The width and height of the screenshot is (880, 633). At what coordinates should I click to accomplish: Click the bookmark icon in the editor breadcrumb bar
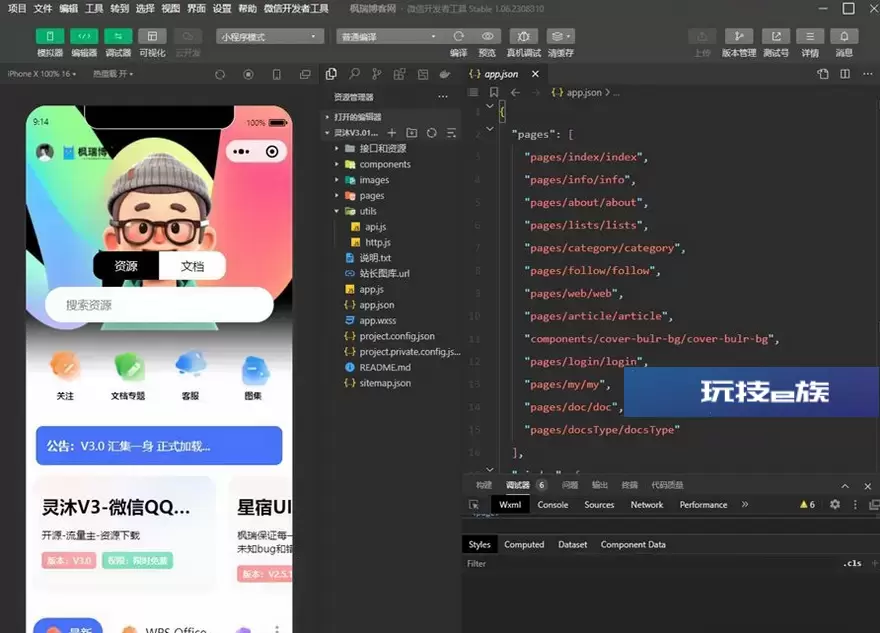click(x=494, y=92)
